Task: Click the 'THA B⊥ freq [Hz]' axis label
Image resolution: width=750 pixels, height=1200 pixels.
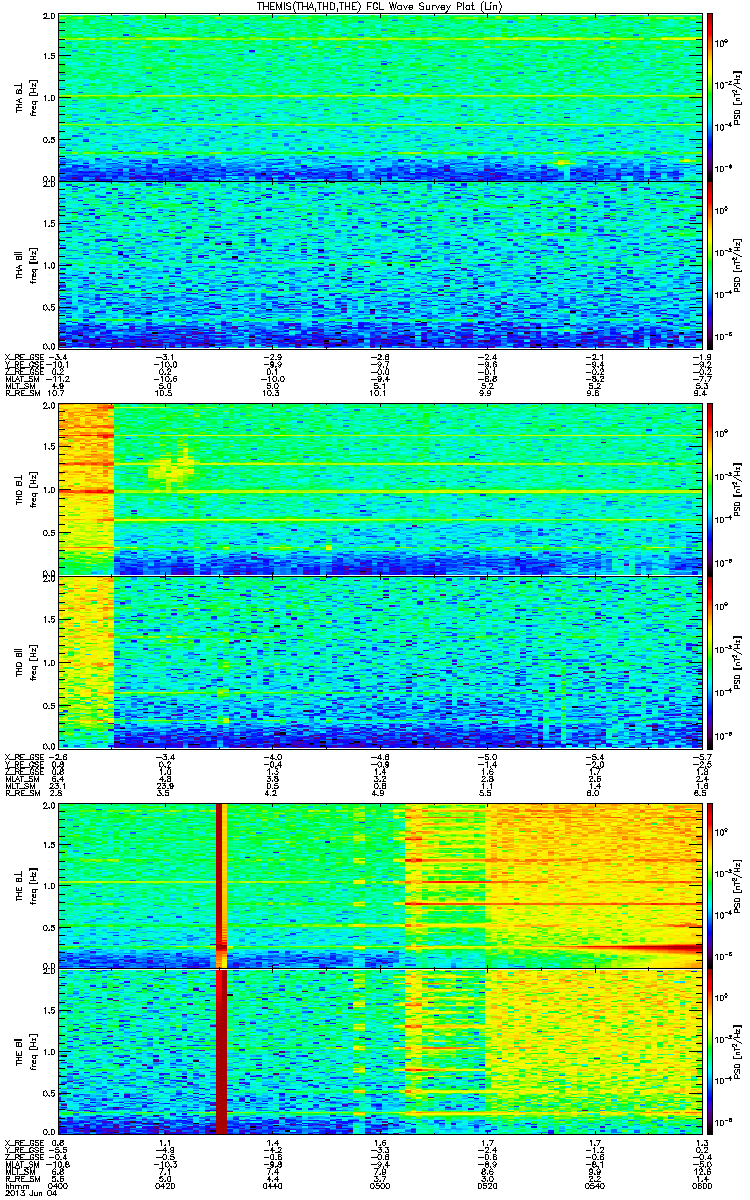Action: pyautogui.click(x=25, y=97)
